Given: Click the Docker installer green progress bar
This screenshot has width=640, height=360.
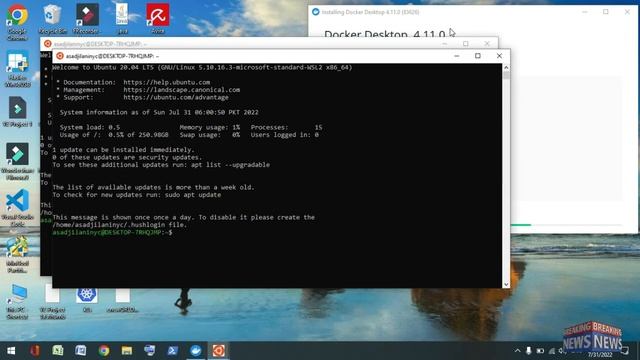Looking at the screenshot, I should coord(520,224).
